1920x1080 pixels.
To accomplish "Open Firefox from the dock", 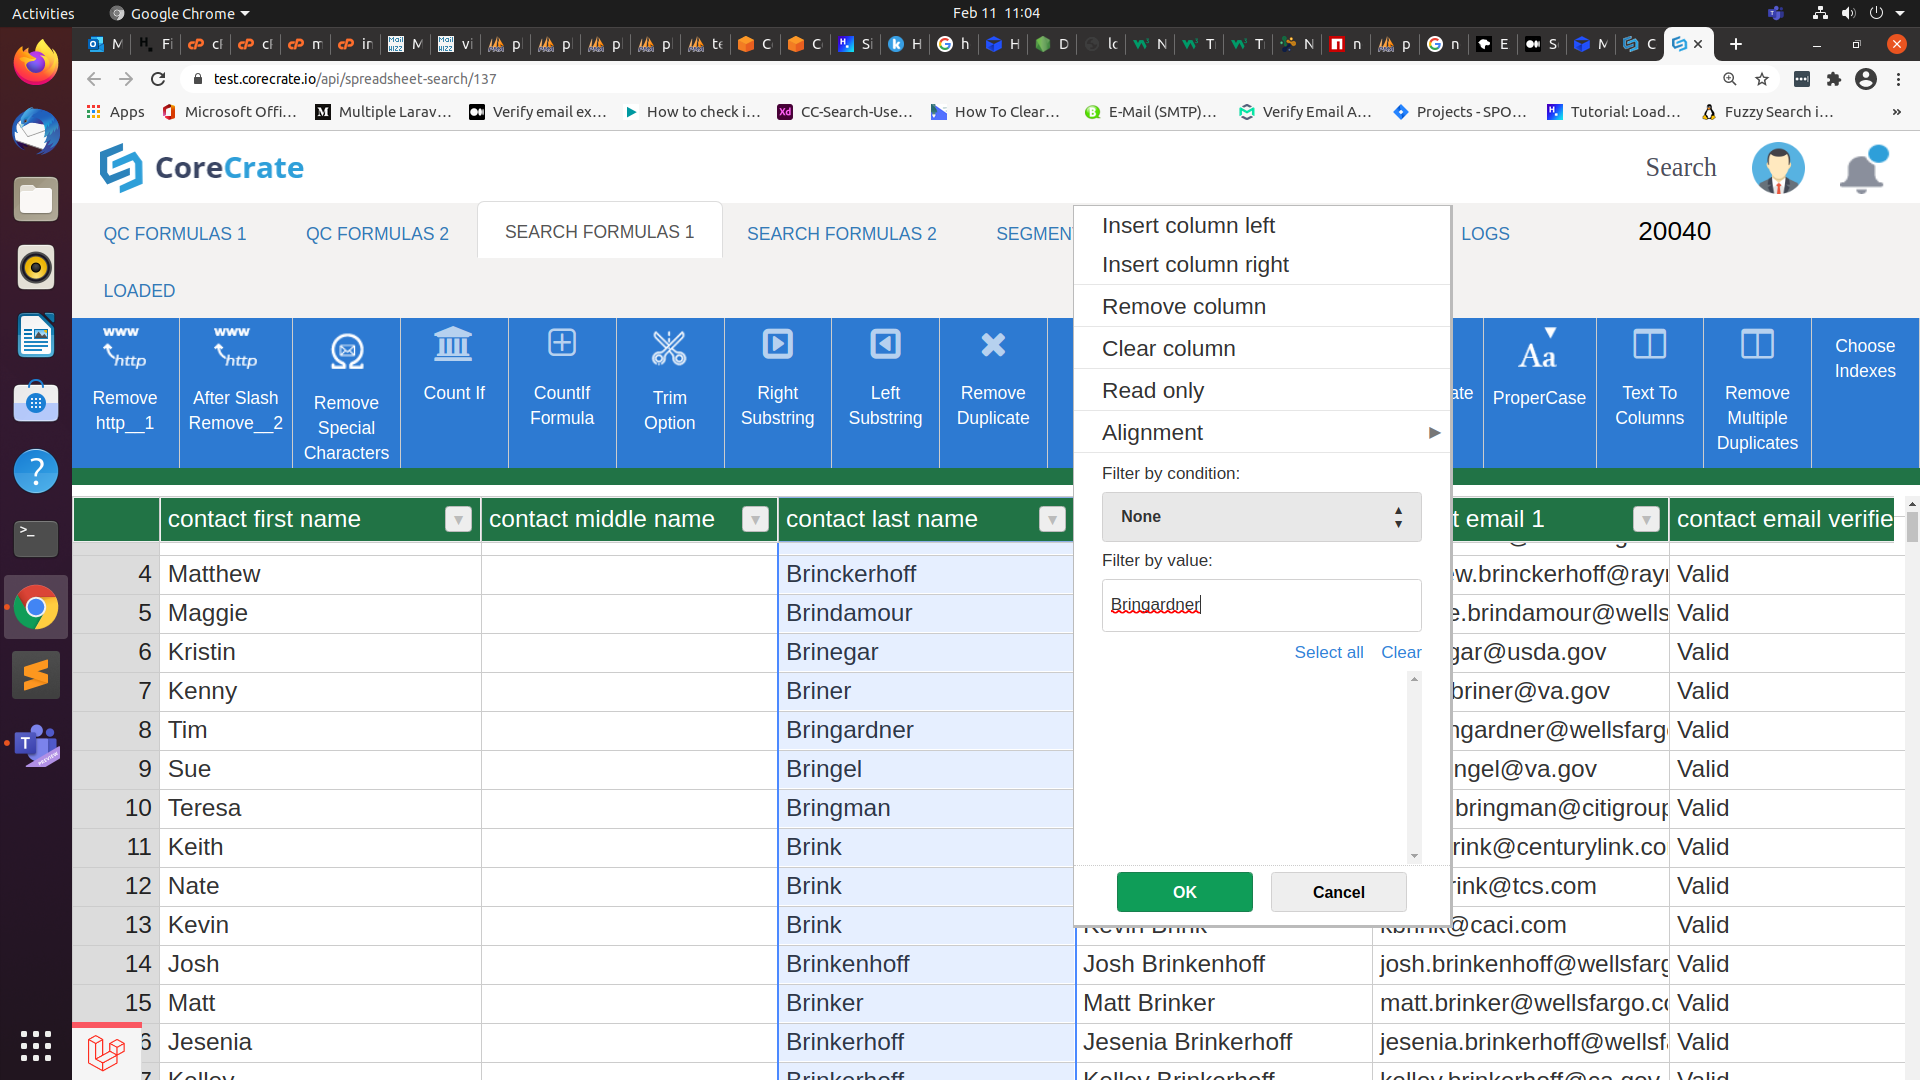I will (36, 63).
